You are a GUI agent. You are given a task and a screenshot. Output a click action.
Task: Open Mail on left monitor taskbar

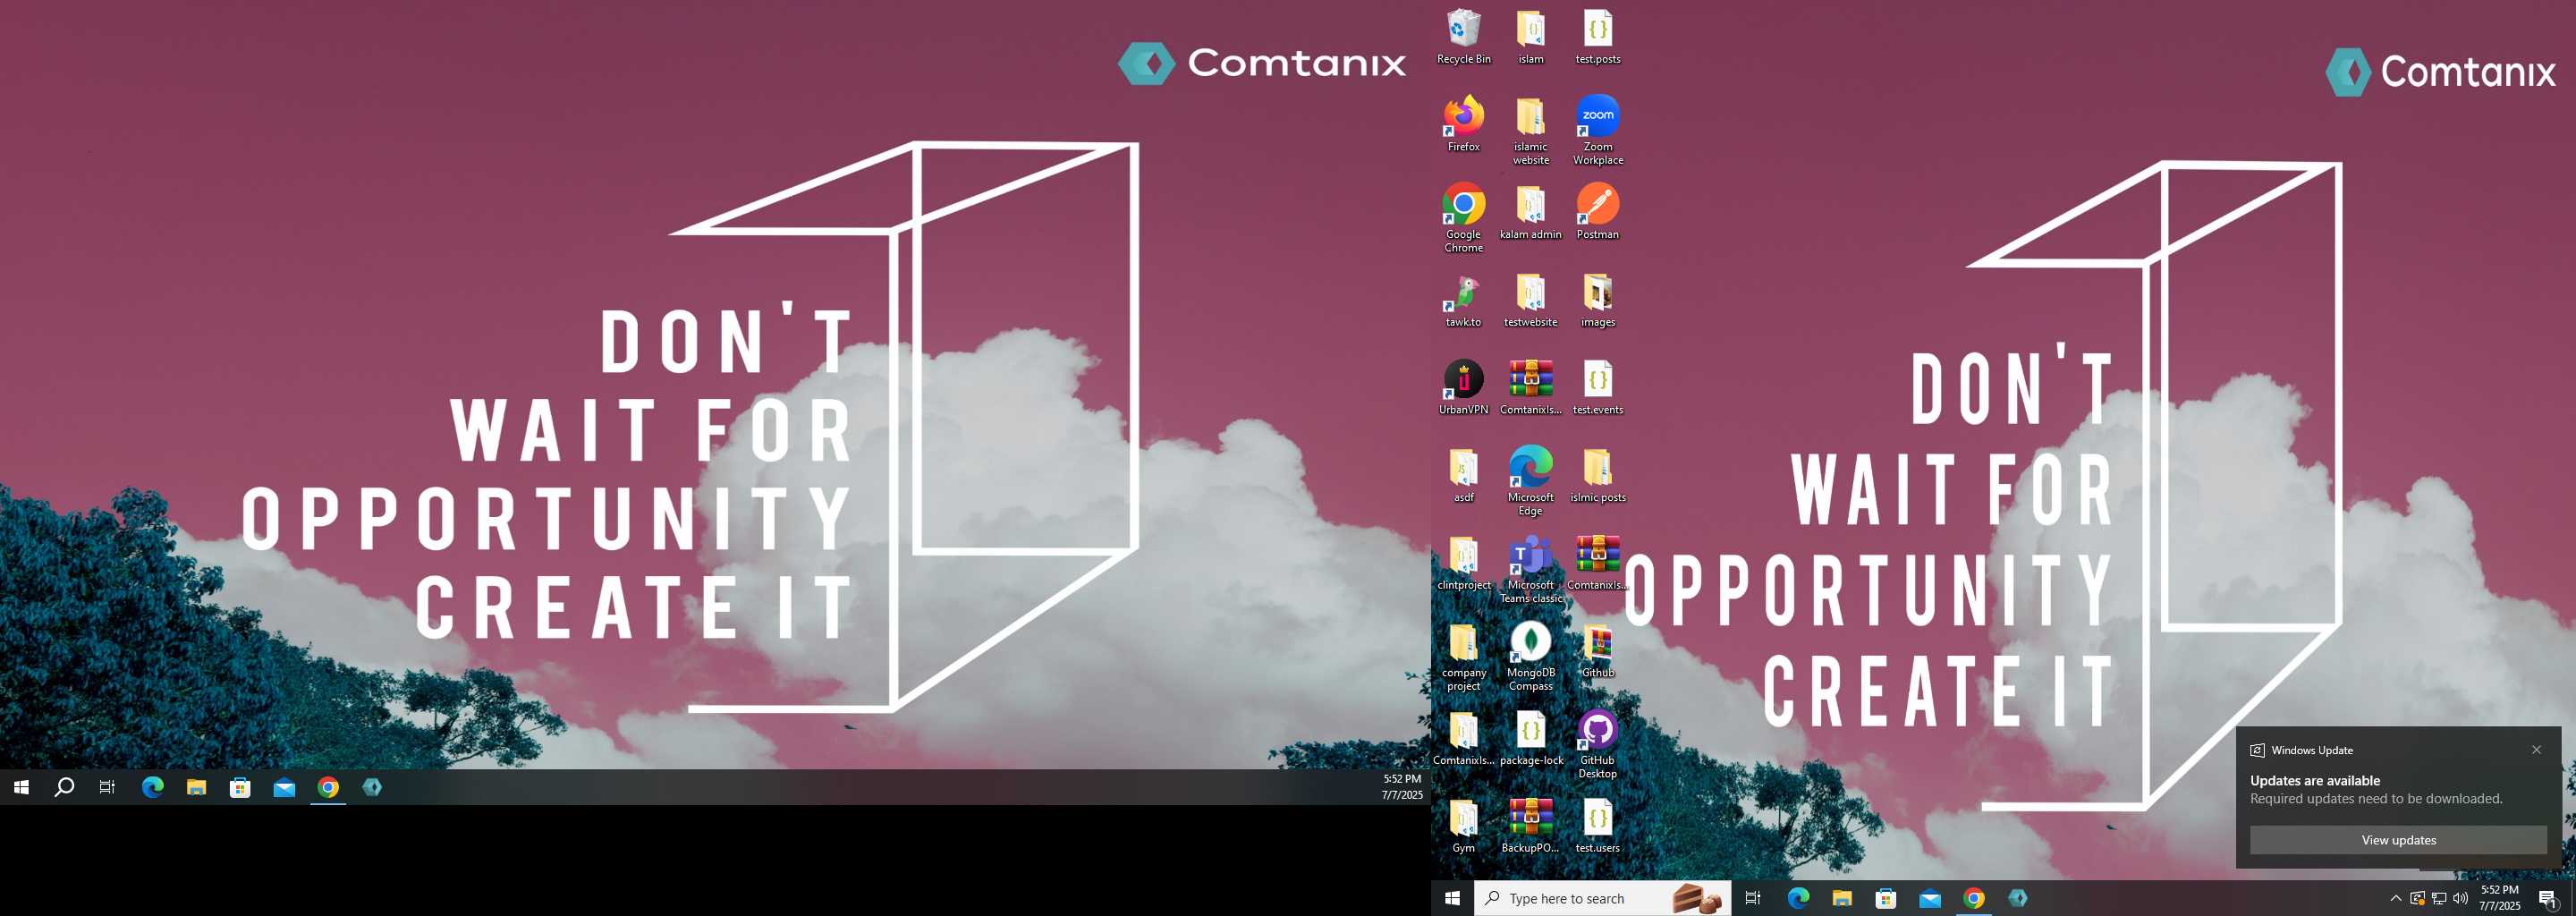(284, 787)
